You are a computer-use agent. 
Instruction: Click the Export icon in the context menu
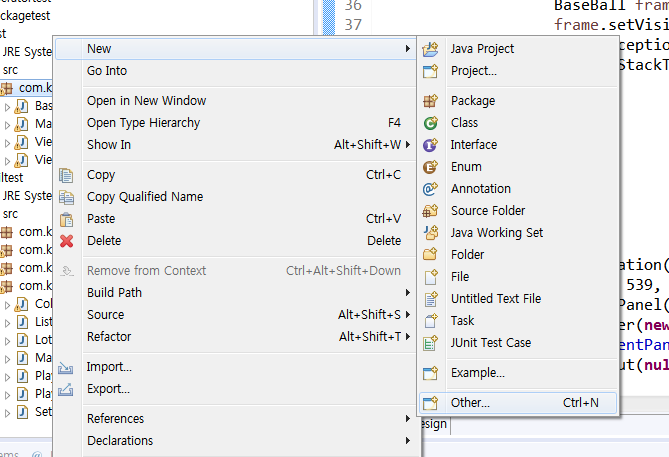[x=66, y=389]
